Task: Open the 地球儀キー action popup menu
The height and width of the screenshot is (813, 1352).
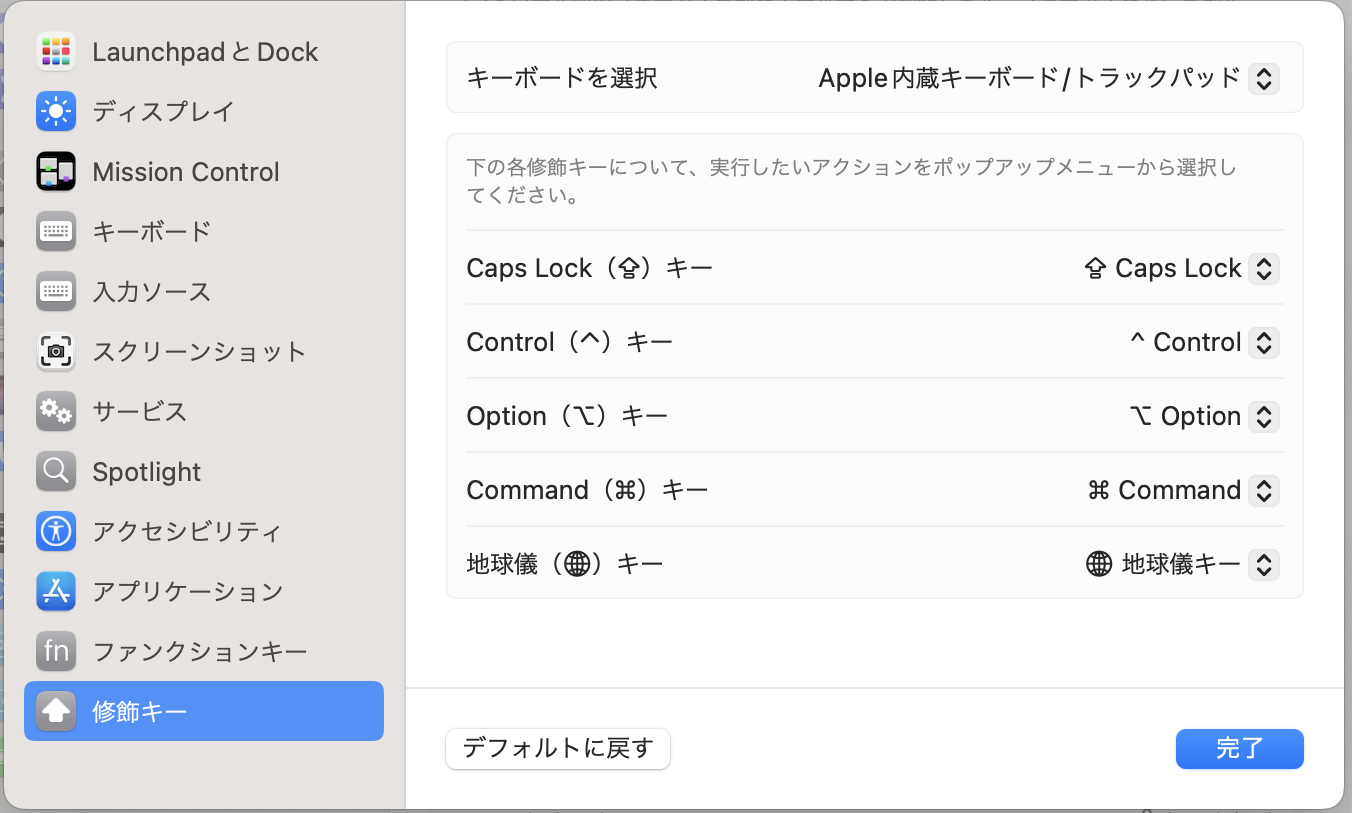Action: pyautogui.click(x=1263, y=564)
